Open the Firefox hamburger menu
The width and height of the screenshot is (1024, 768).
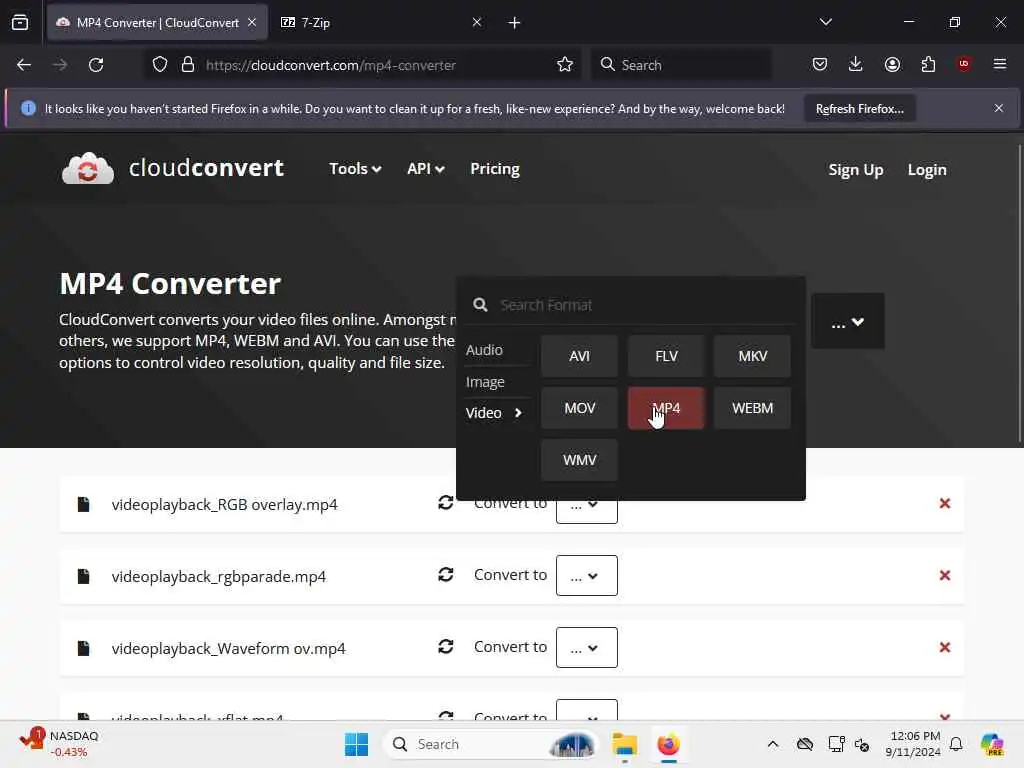pyautogui.click(x=1000, y=64)
